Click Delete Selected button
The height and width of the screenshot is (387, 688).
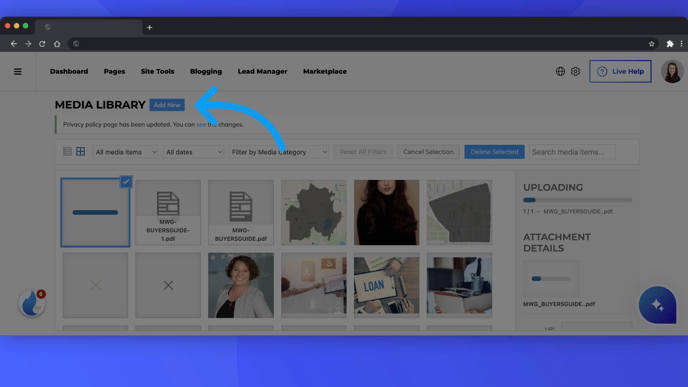[x=494, y=152]
